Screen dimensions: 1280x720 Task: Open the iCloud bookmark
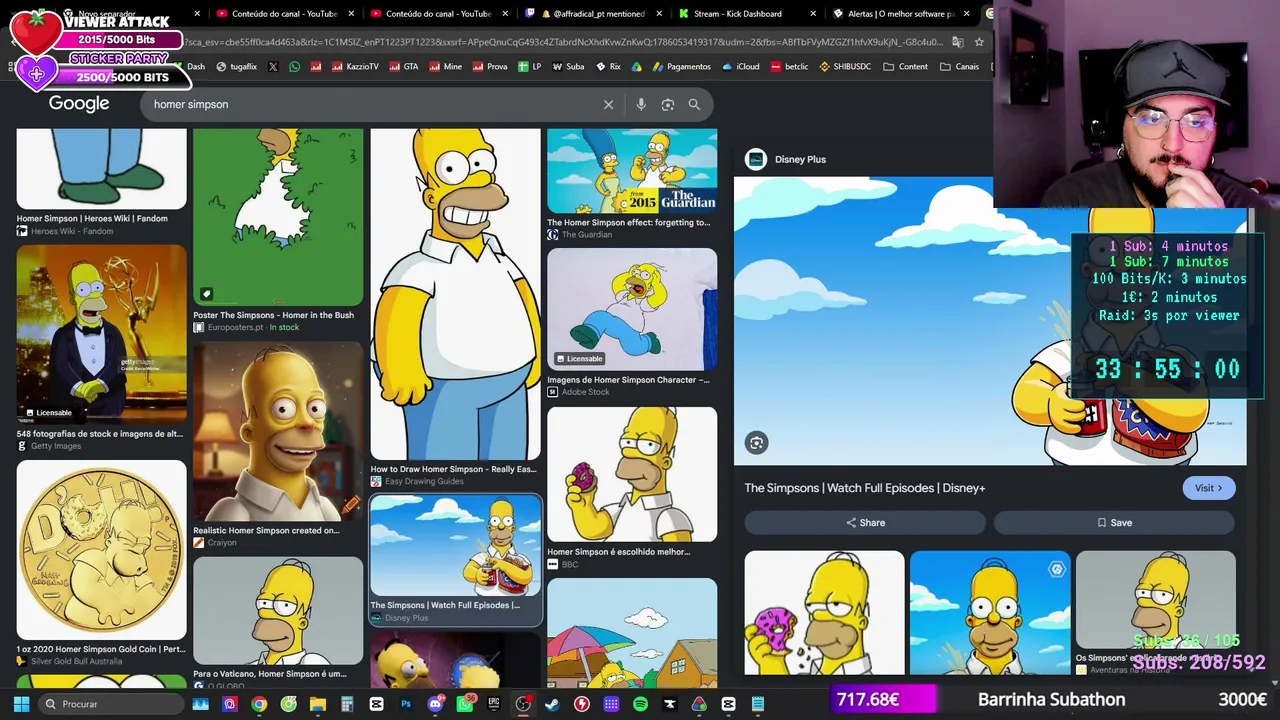coord(740,67)
